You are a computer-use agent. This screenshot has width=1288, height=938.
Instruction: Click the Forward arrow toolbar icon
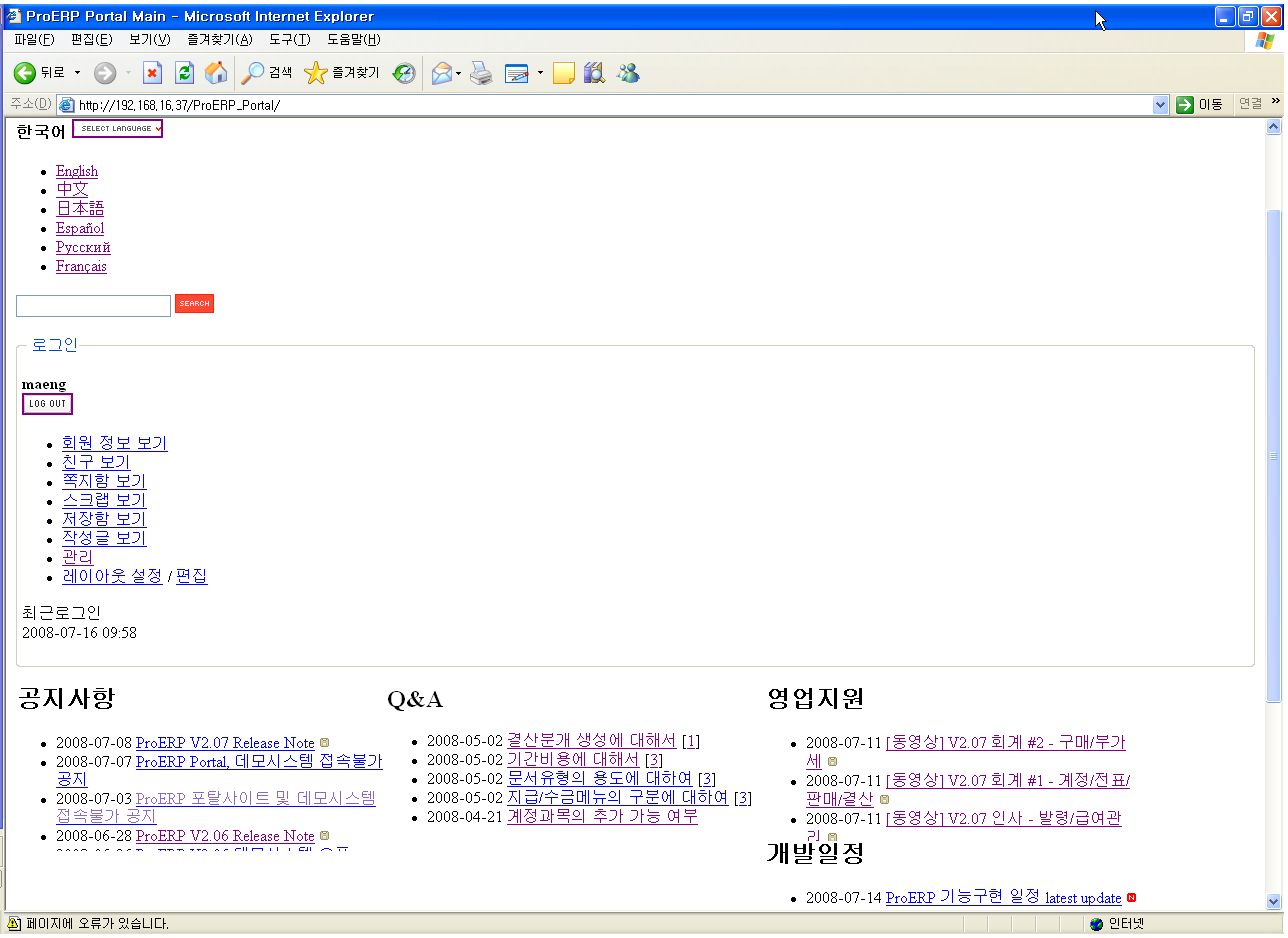105,73
